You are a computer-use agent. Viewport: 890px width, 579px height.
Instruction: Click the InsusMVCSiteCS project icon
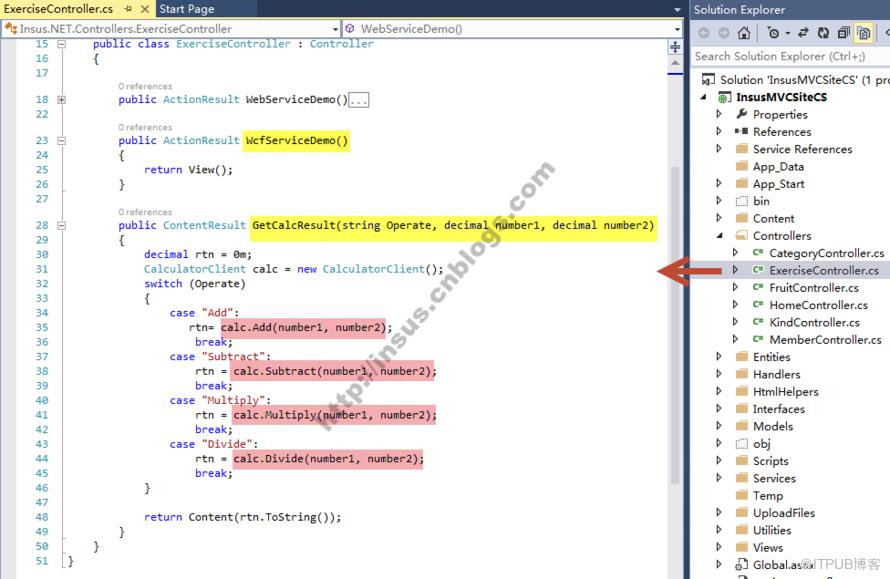point(724,97)
